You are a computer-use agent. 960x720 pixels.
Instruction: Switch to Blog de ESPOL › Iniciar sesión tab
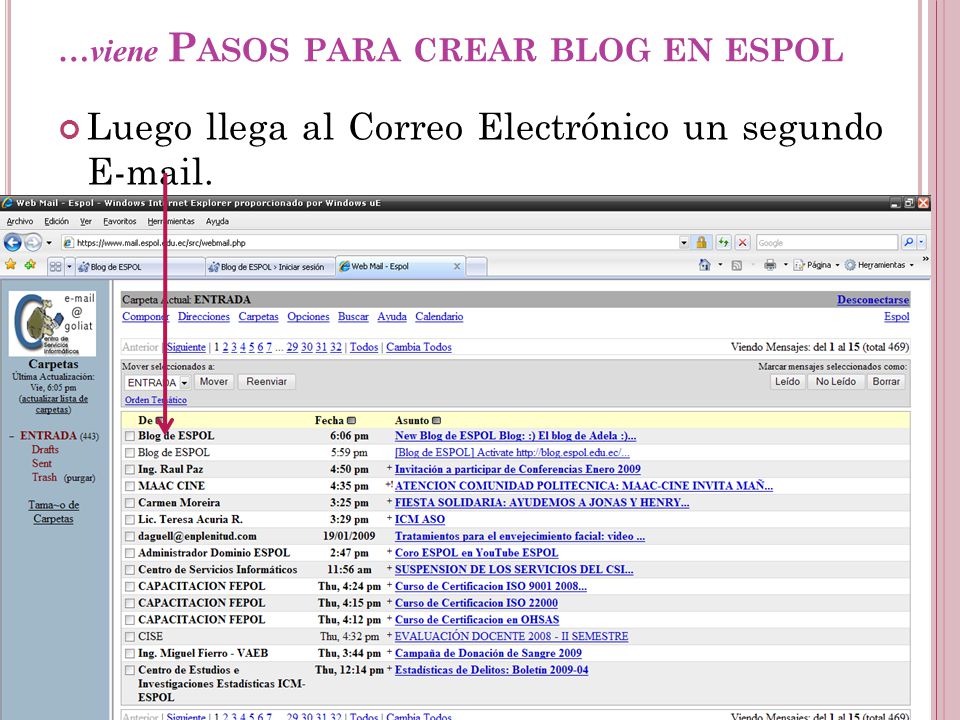pyautogui.click(x=270, y=266)
